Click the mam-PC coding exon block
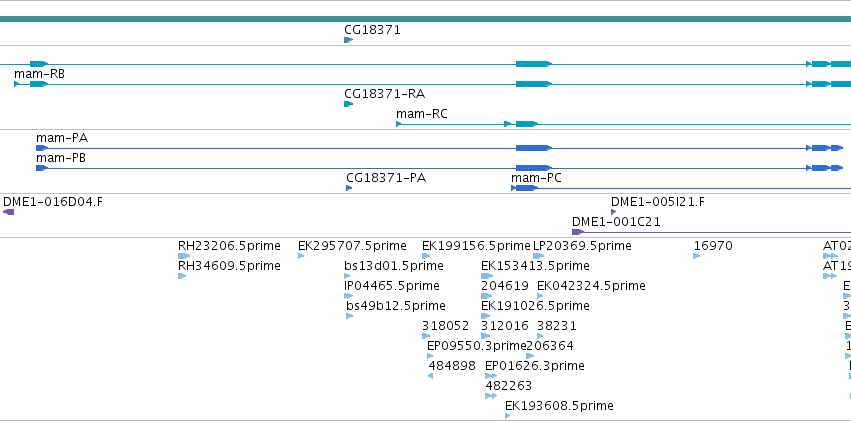This screenshot has height=421, width=851. [x=526, y=188]
